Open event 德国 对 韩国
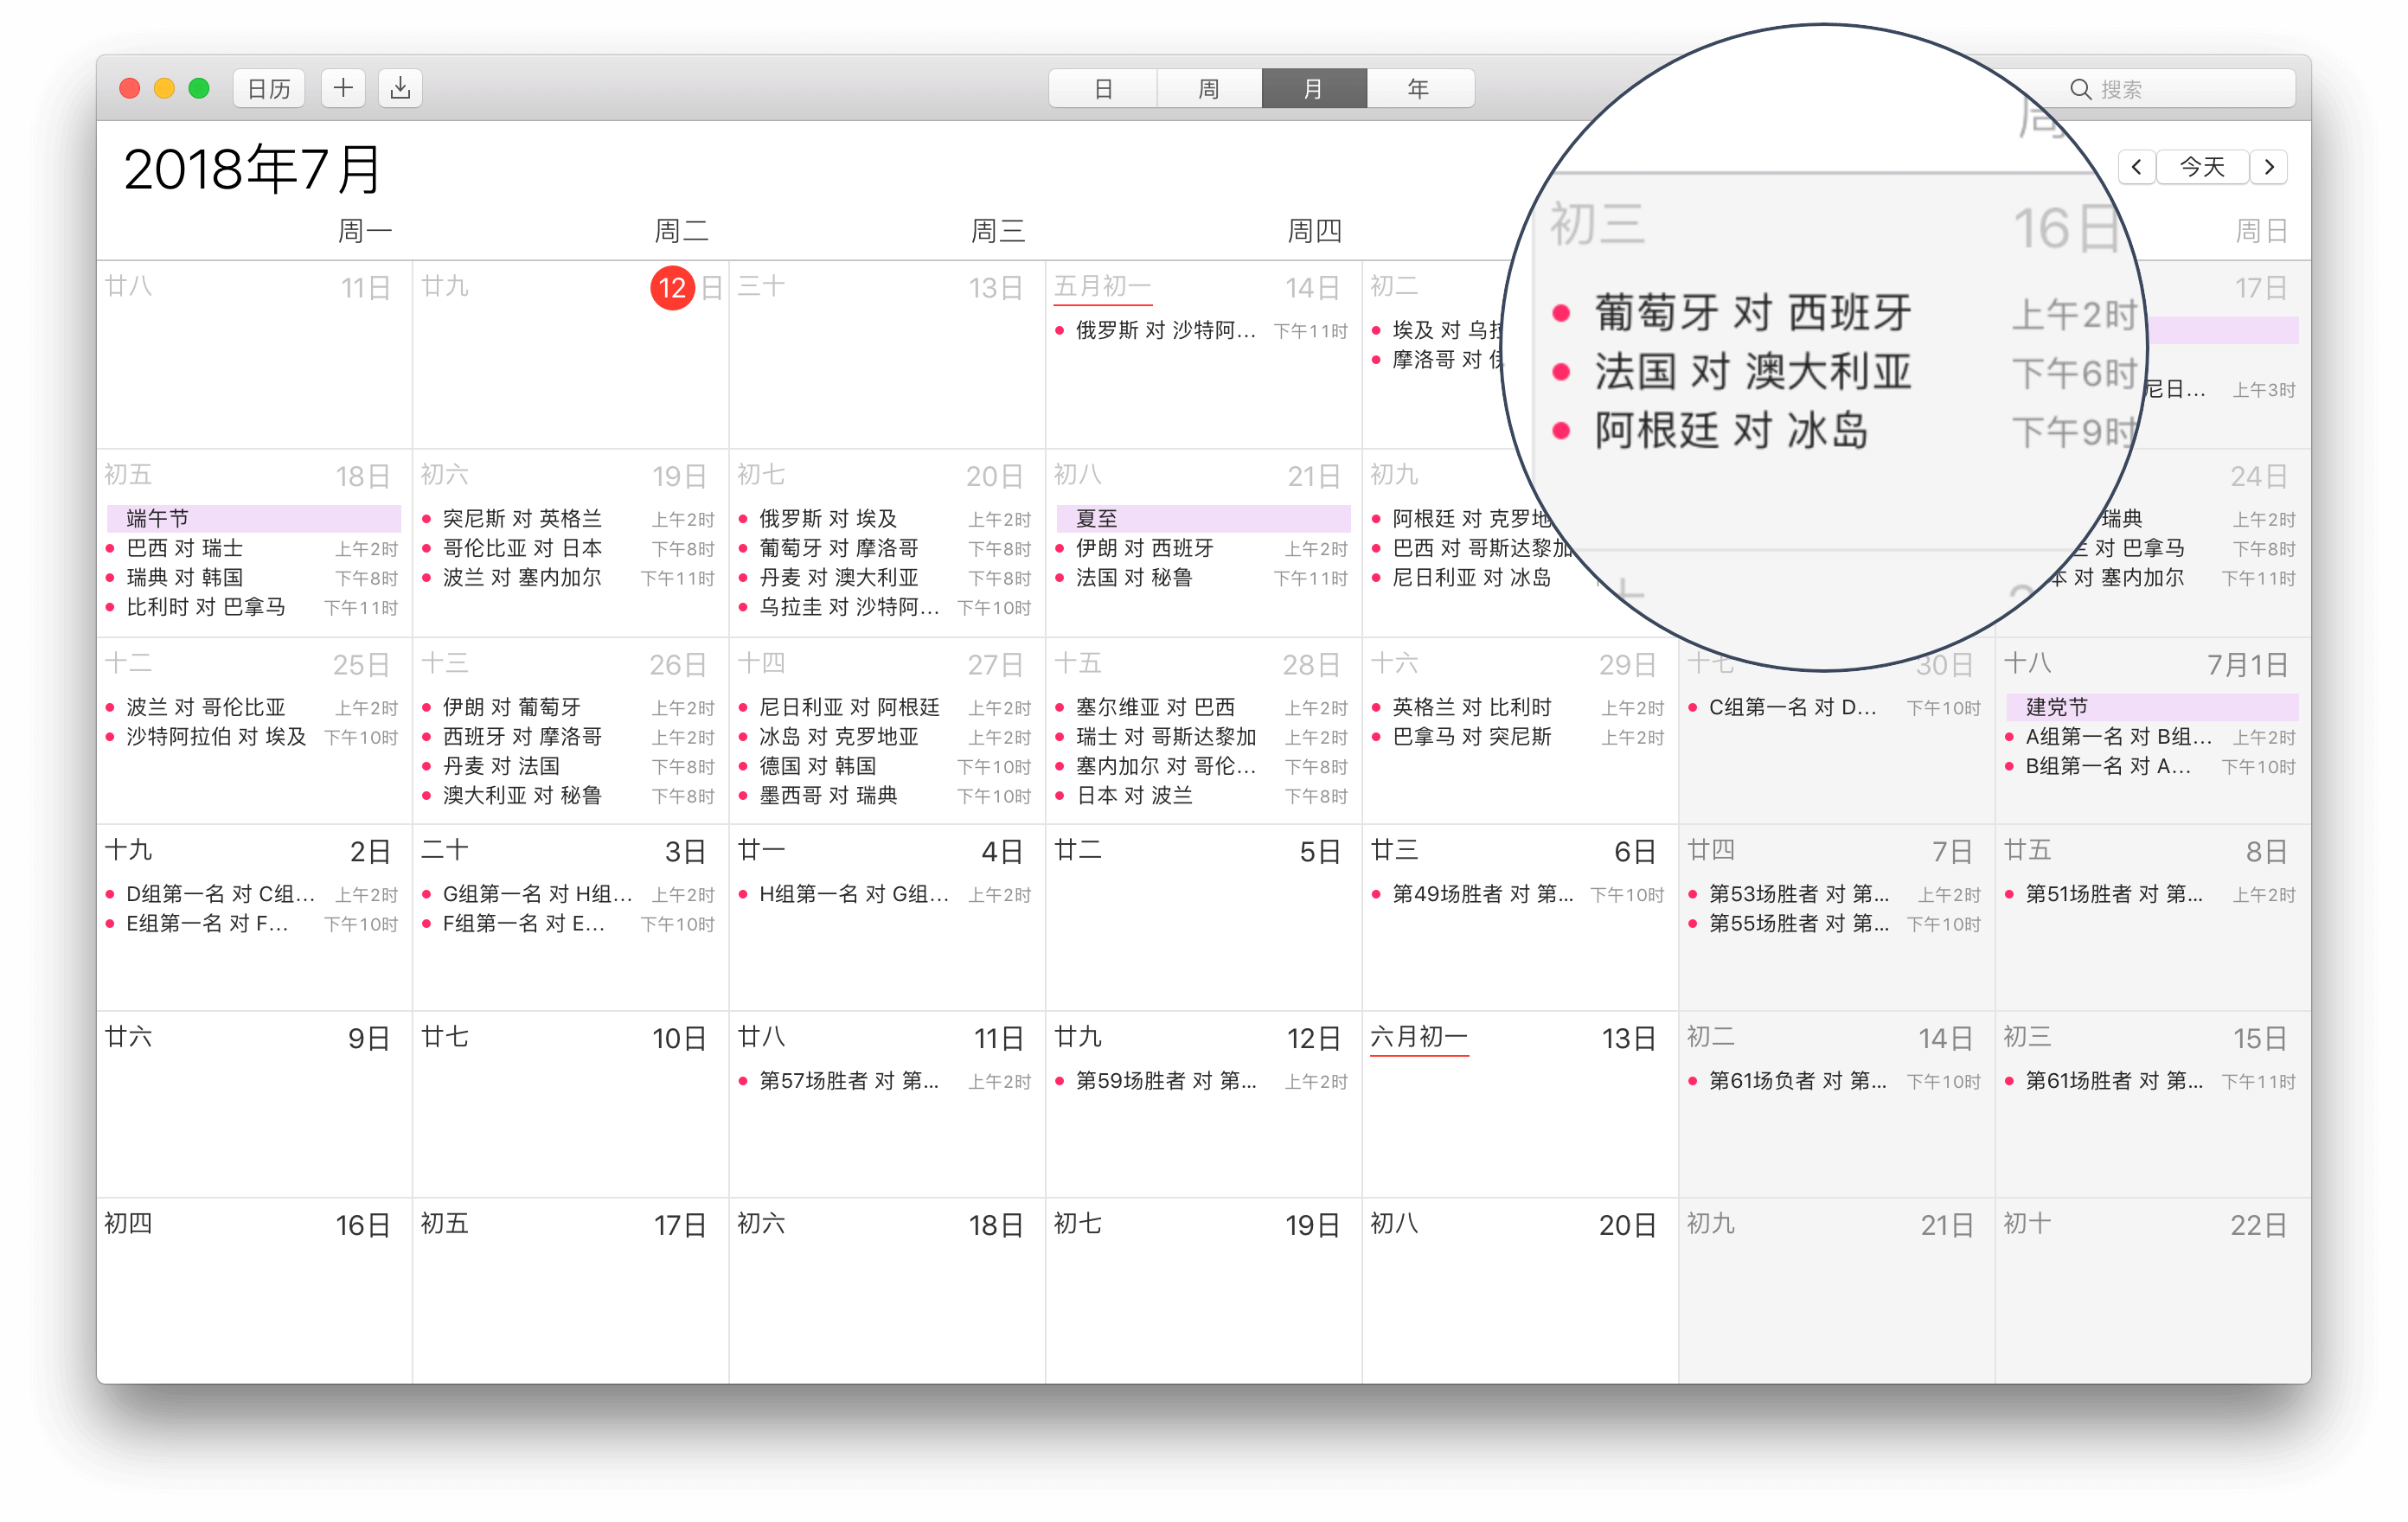2408x1522 pixels. pos(885,766)
